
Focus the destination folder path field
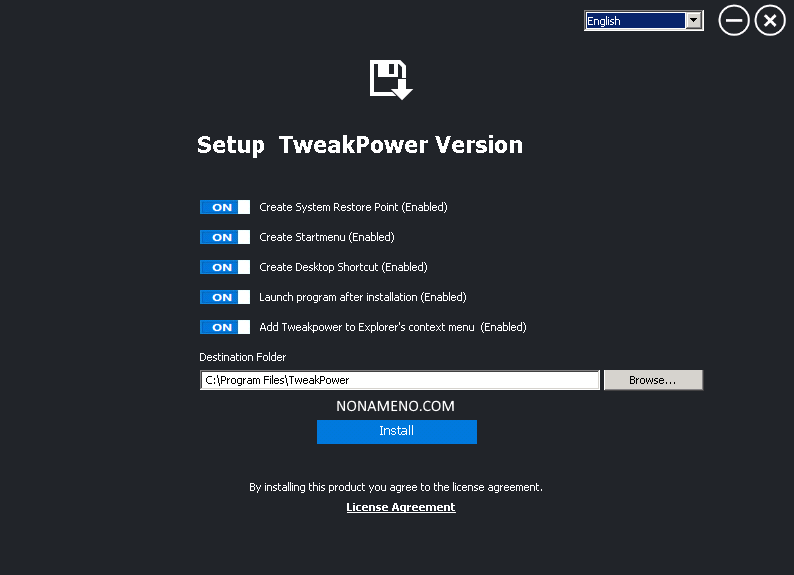(400, 380)
